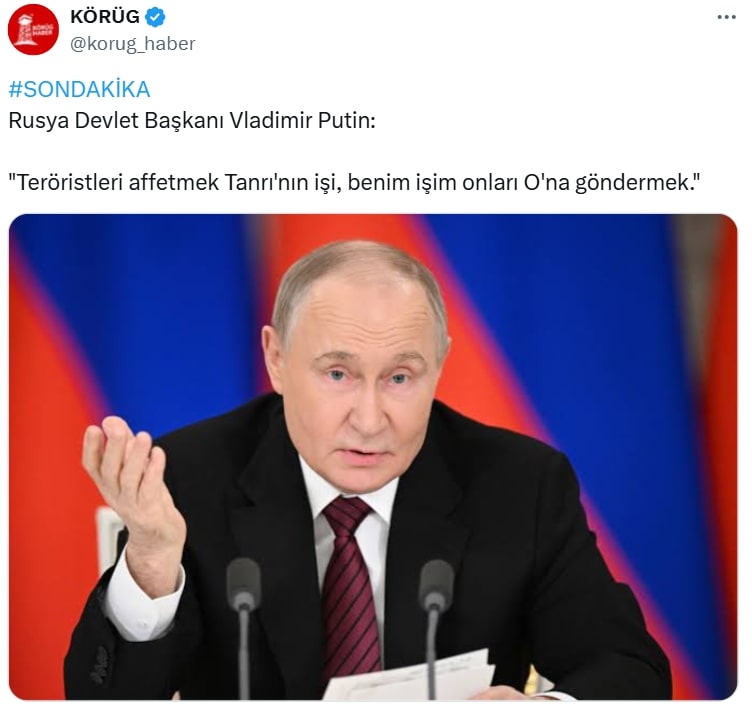Click the red flag stripe at photo left
This screenshot has height=715, width=752.
click(43, 432)
